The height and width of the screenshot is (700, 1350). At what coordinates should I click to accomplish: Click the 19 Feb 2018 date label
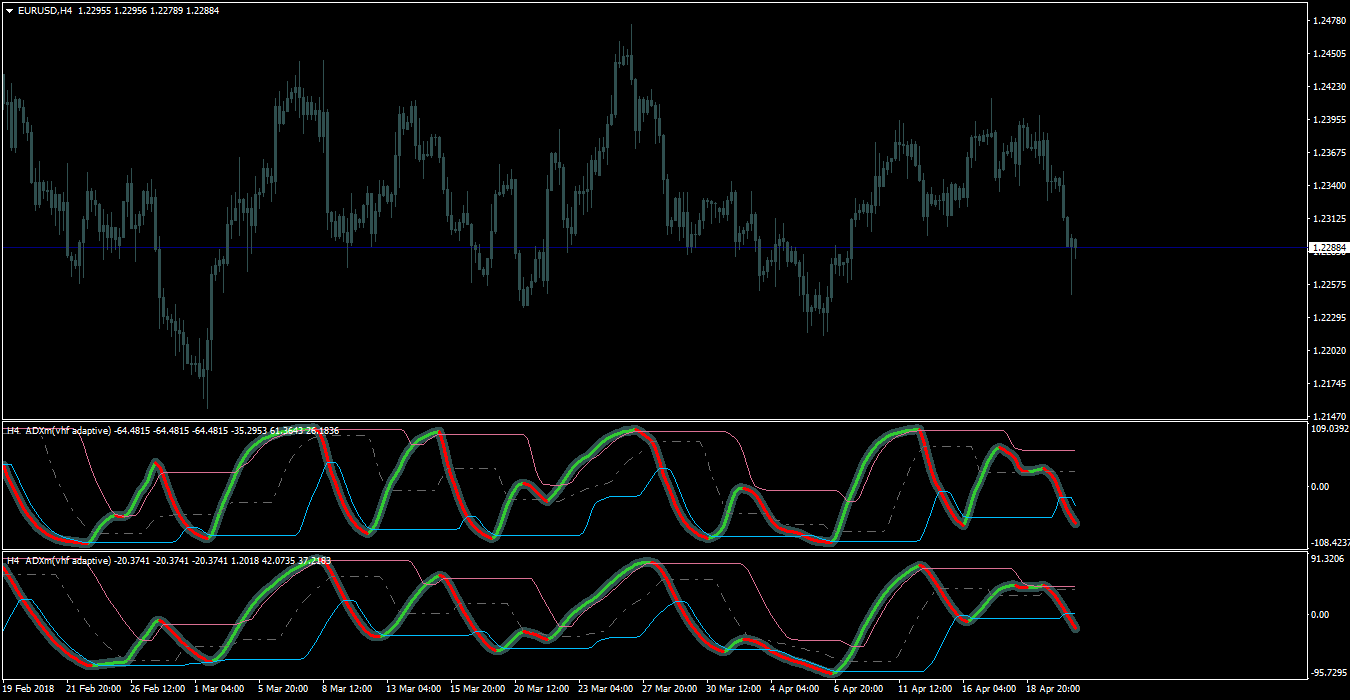(29, 689)
